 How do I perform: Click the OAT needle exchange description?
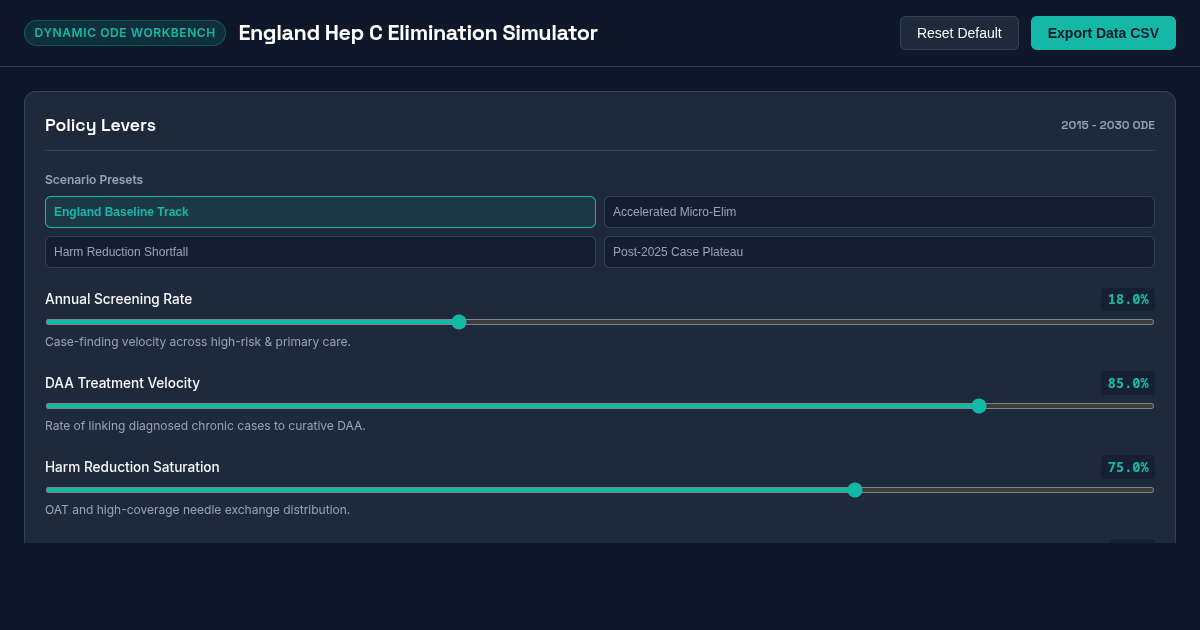[x=197, y=510]
